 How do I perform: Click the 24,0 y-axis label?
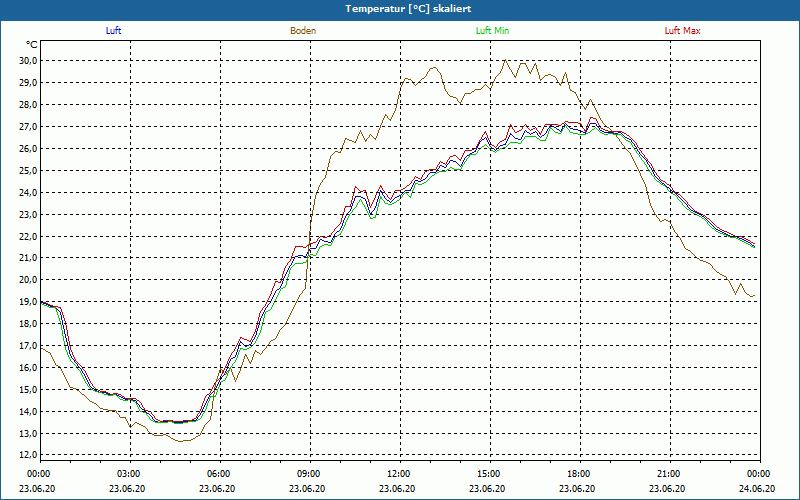pos(29,192)
